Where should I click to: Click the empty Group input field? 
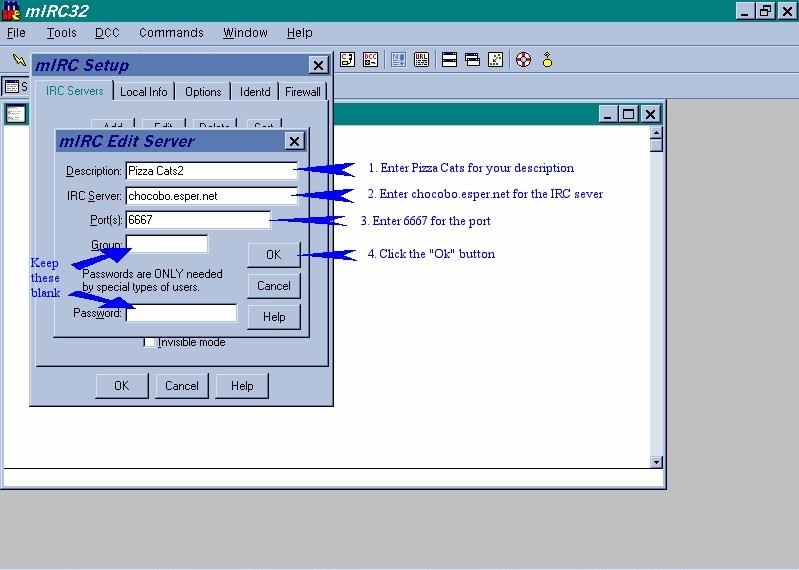[x=167, y=244]
